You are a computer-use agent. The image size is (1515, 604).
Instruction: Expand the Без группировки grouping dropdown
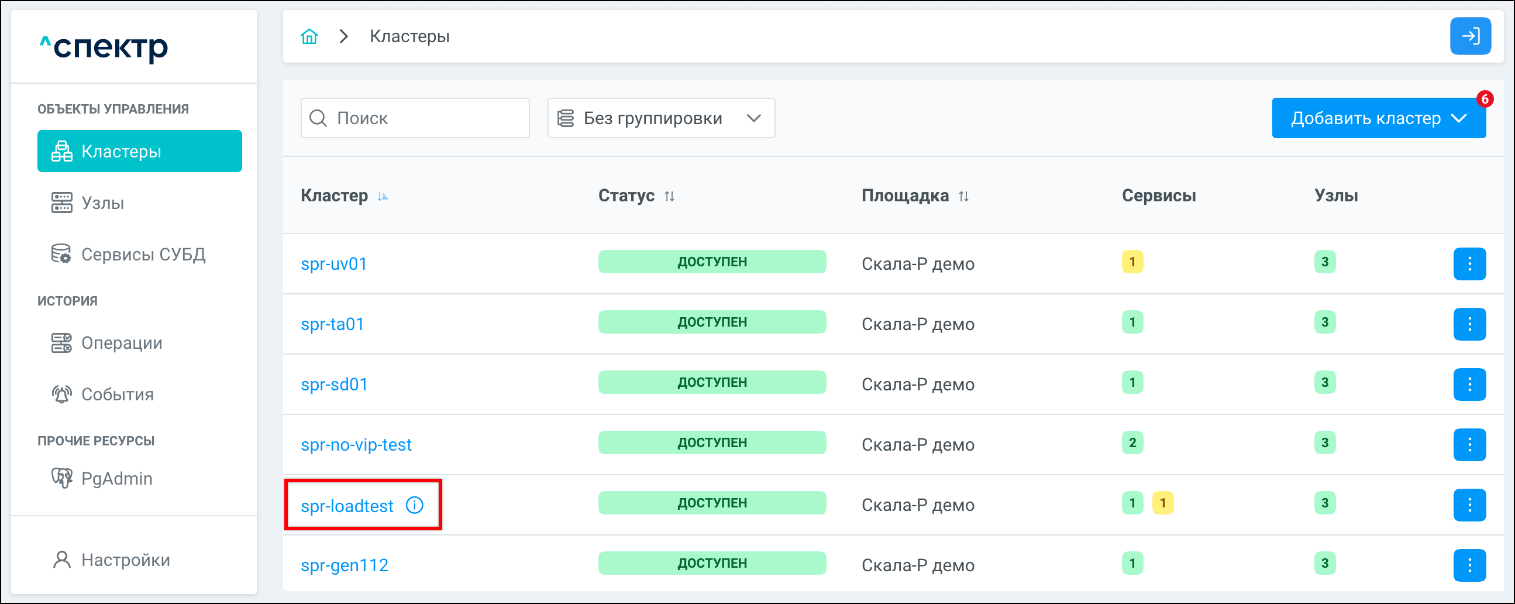tap(661, 118)
